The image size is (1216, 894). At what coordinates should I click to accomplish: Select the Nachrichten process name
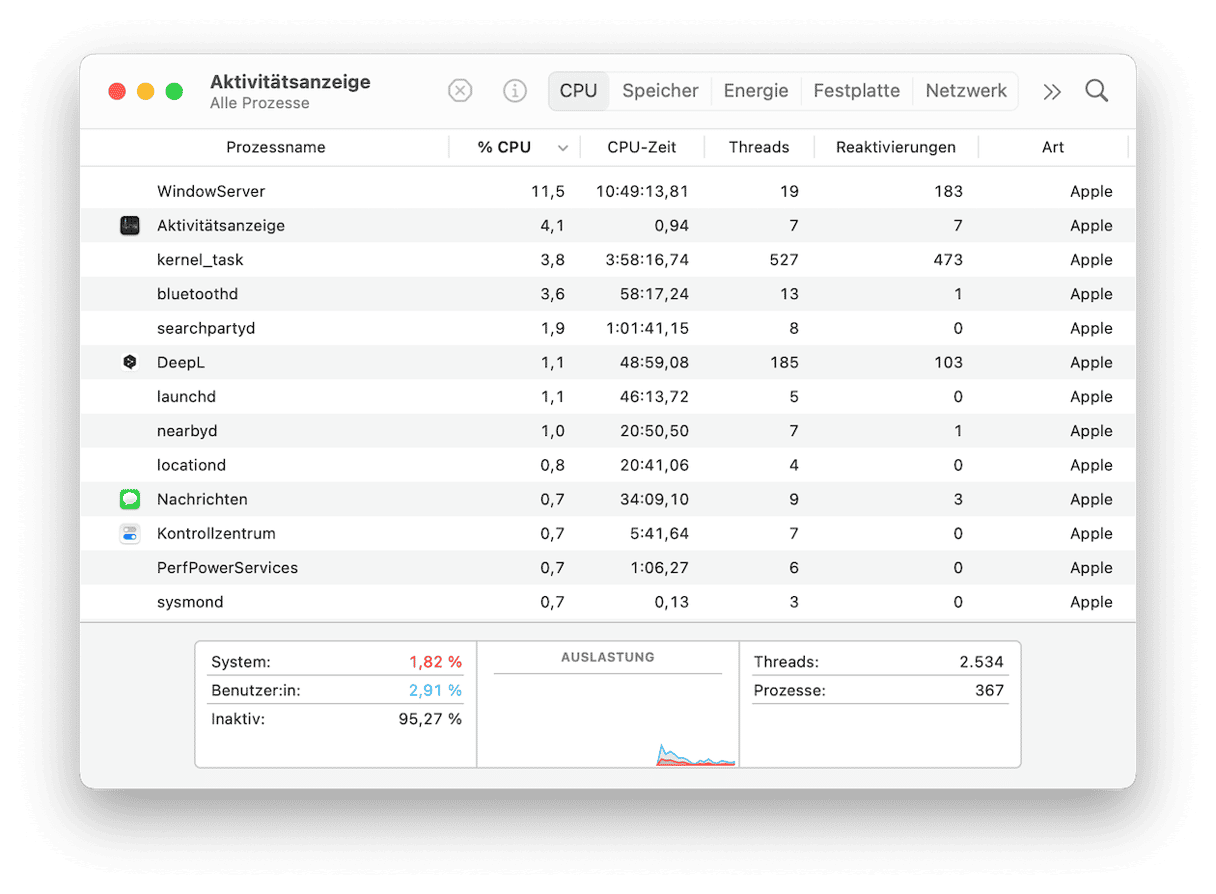click(202, 499)
